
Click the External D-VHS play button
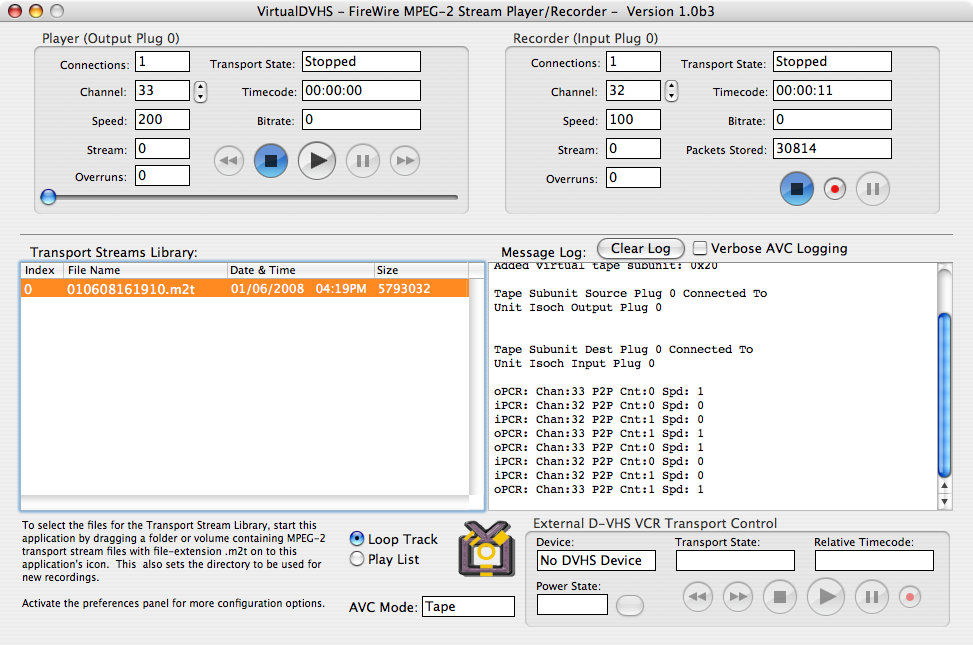[x=826, y=597]
